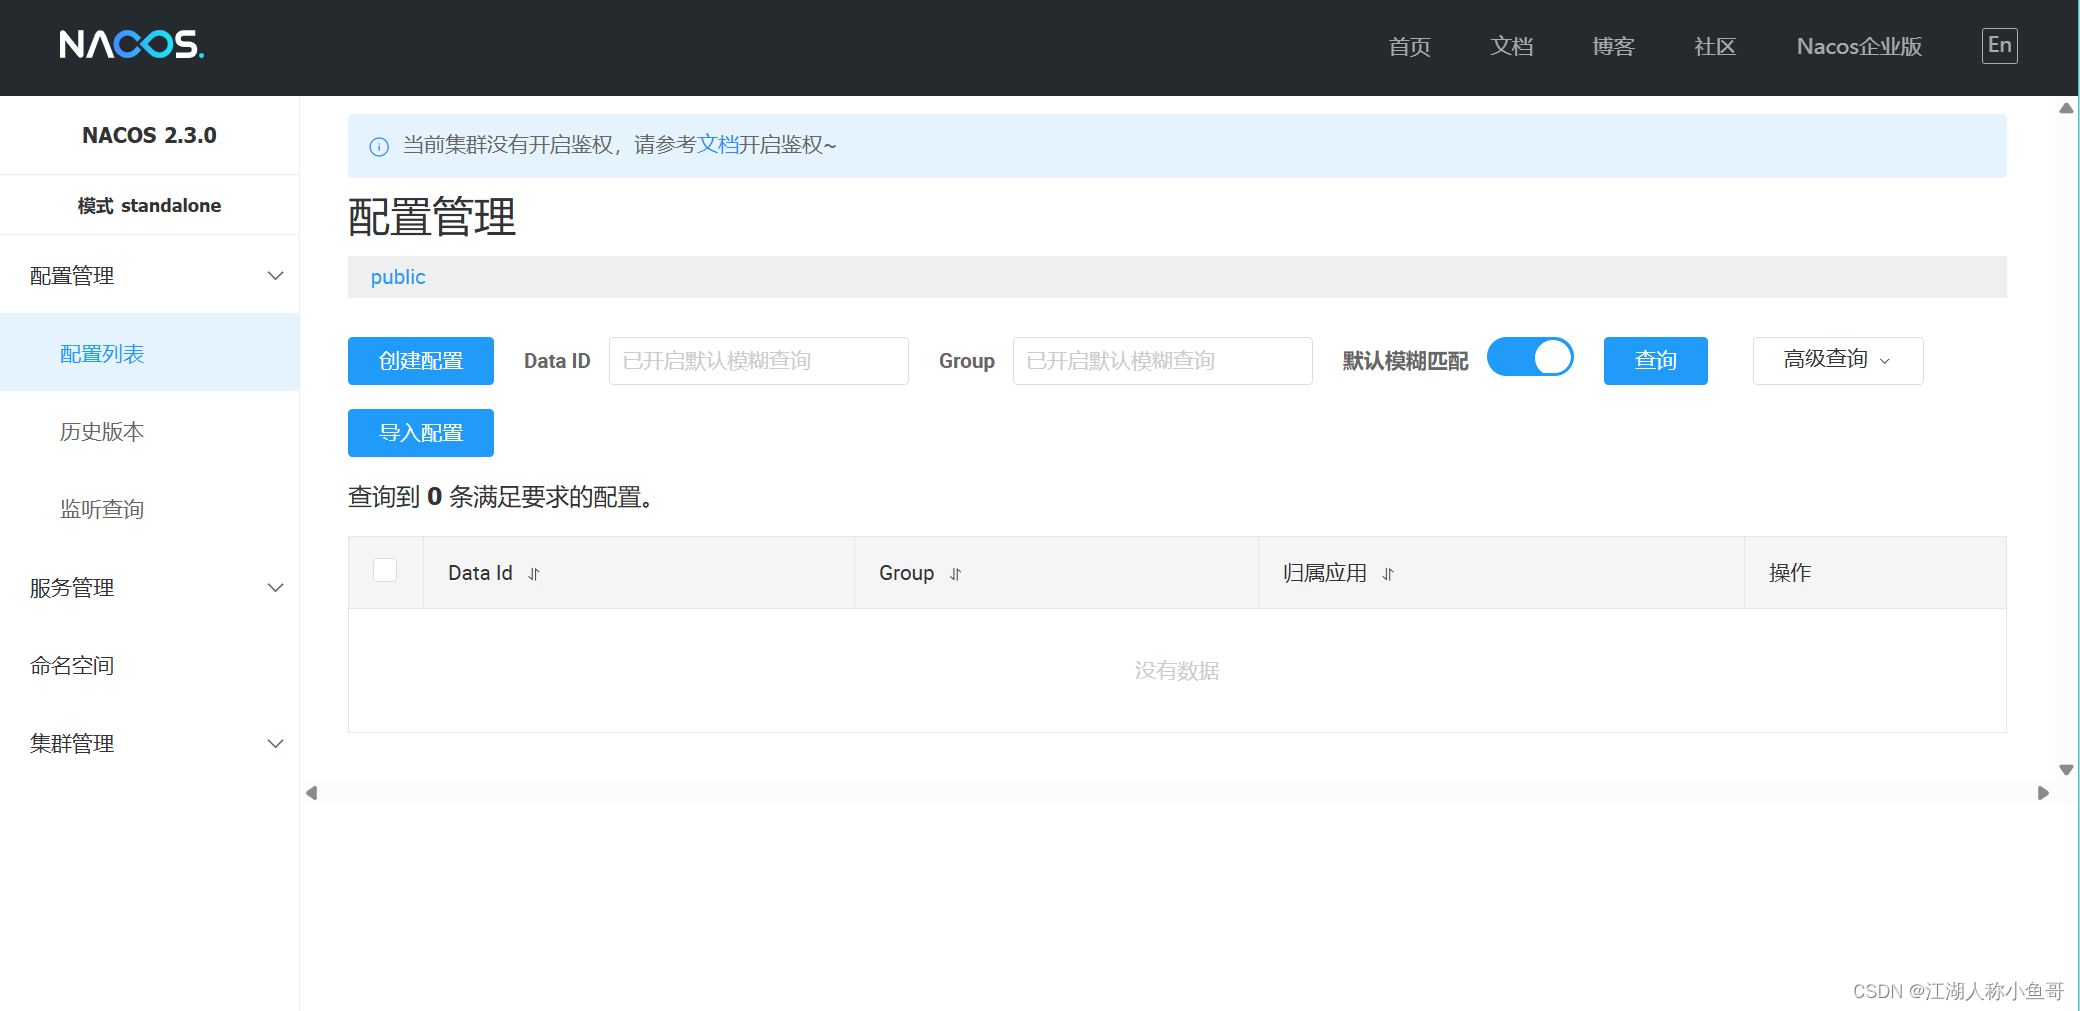
Task: Click the 创建配置 button
Action: 421,361
